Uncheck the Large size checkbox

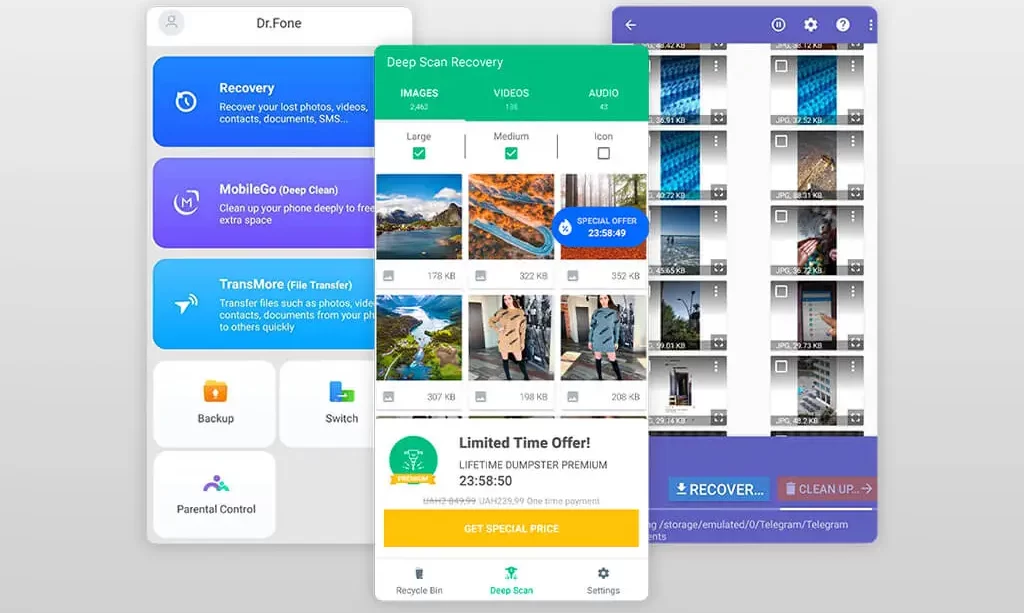(419, 153)
